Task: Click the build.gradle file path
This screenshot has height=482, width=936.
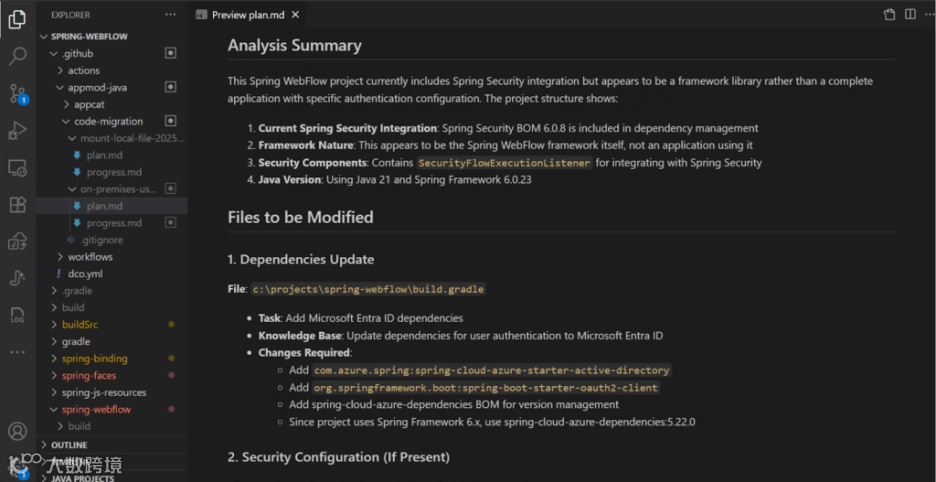Action: coord(368,289)
